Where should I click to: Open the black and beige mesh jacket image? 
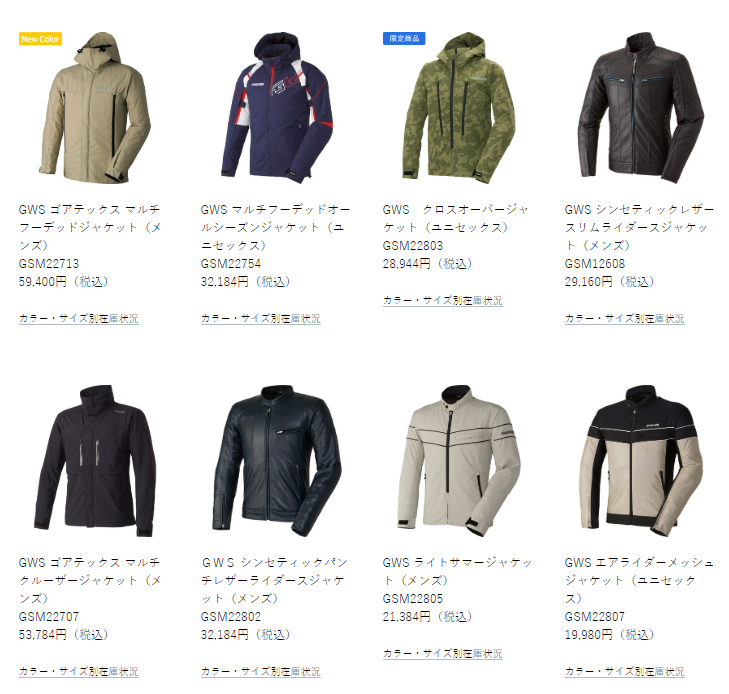(x=641, y=461)
